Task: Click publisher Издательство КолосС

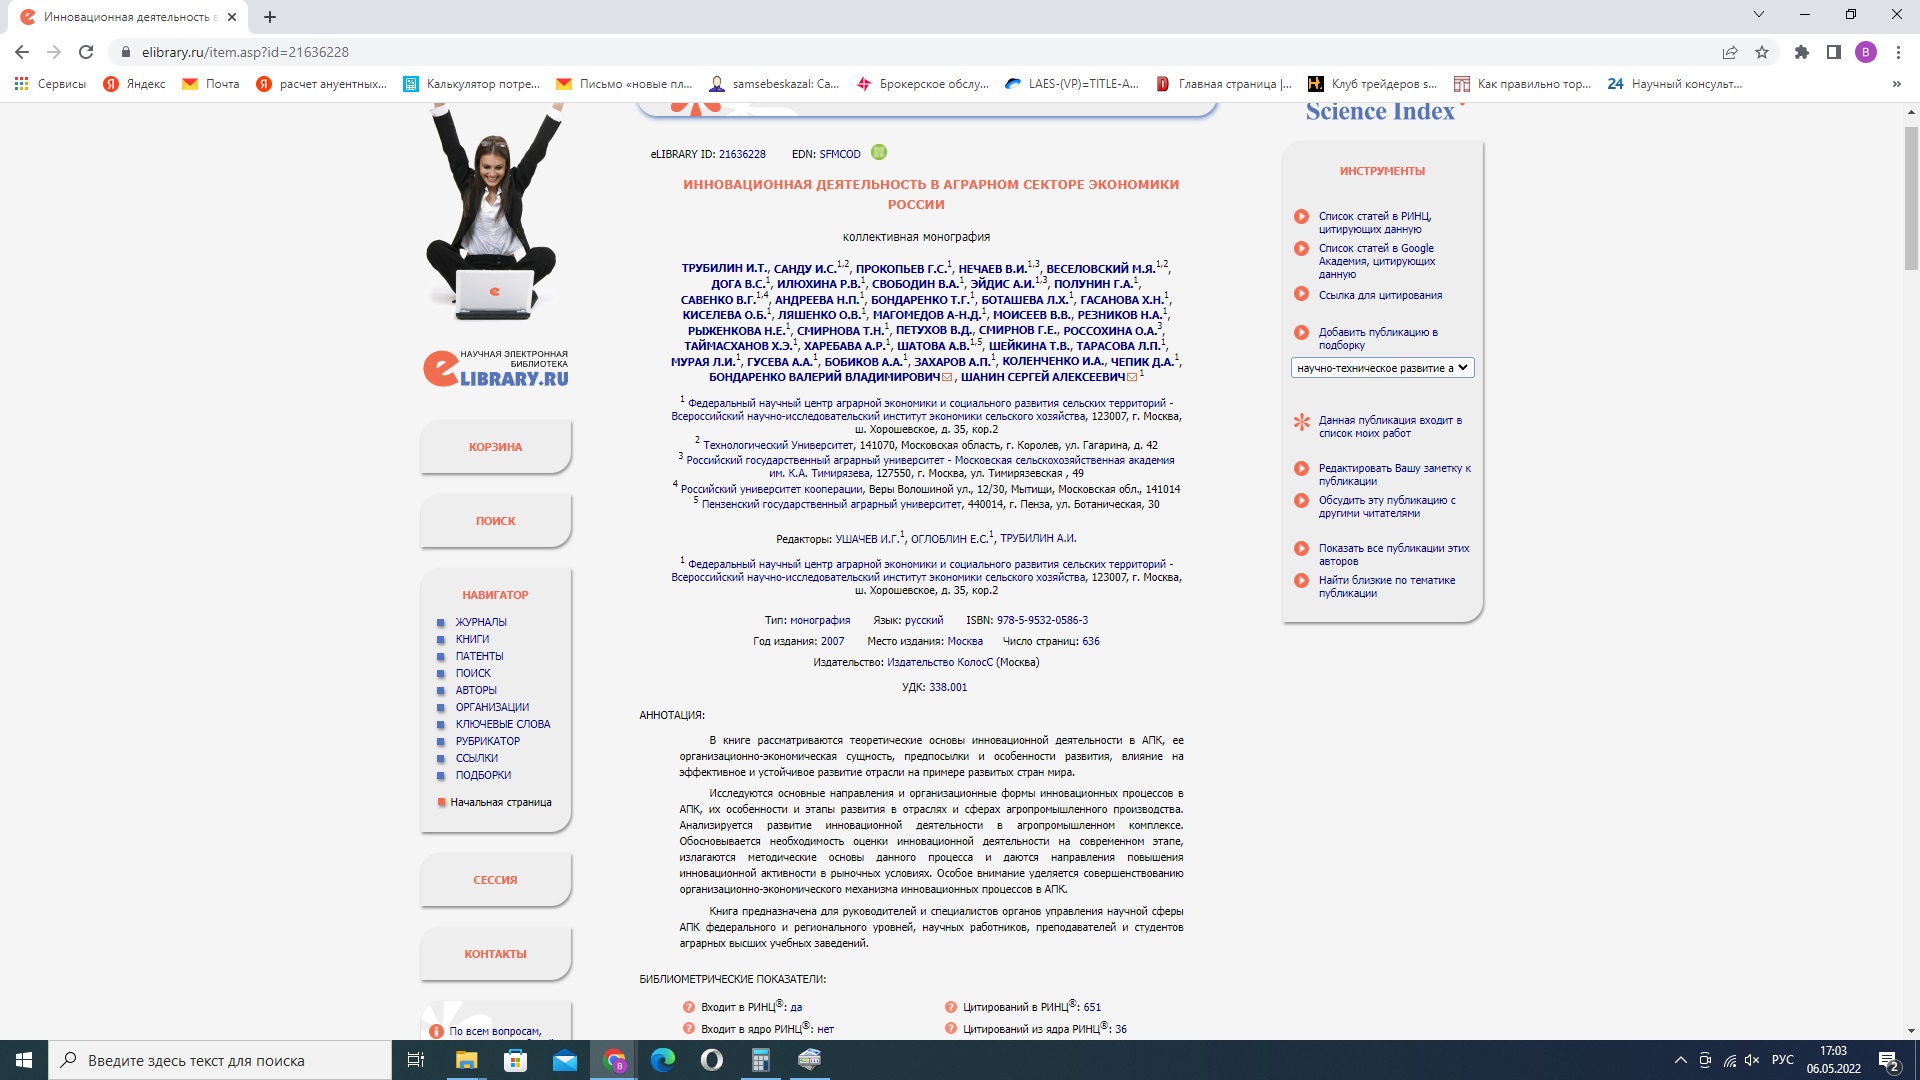Action: (x=940, y=662)
